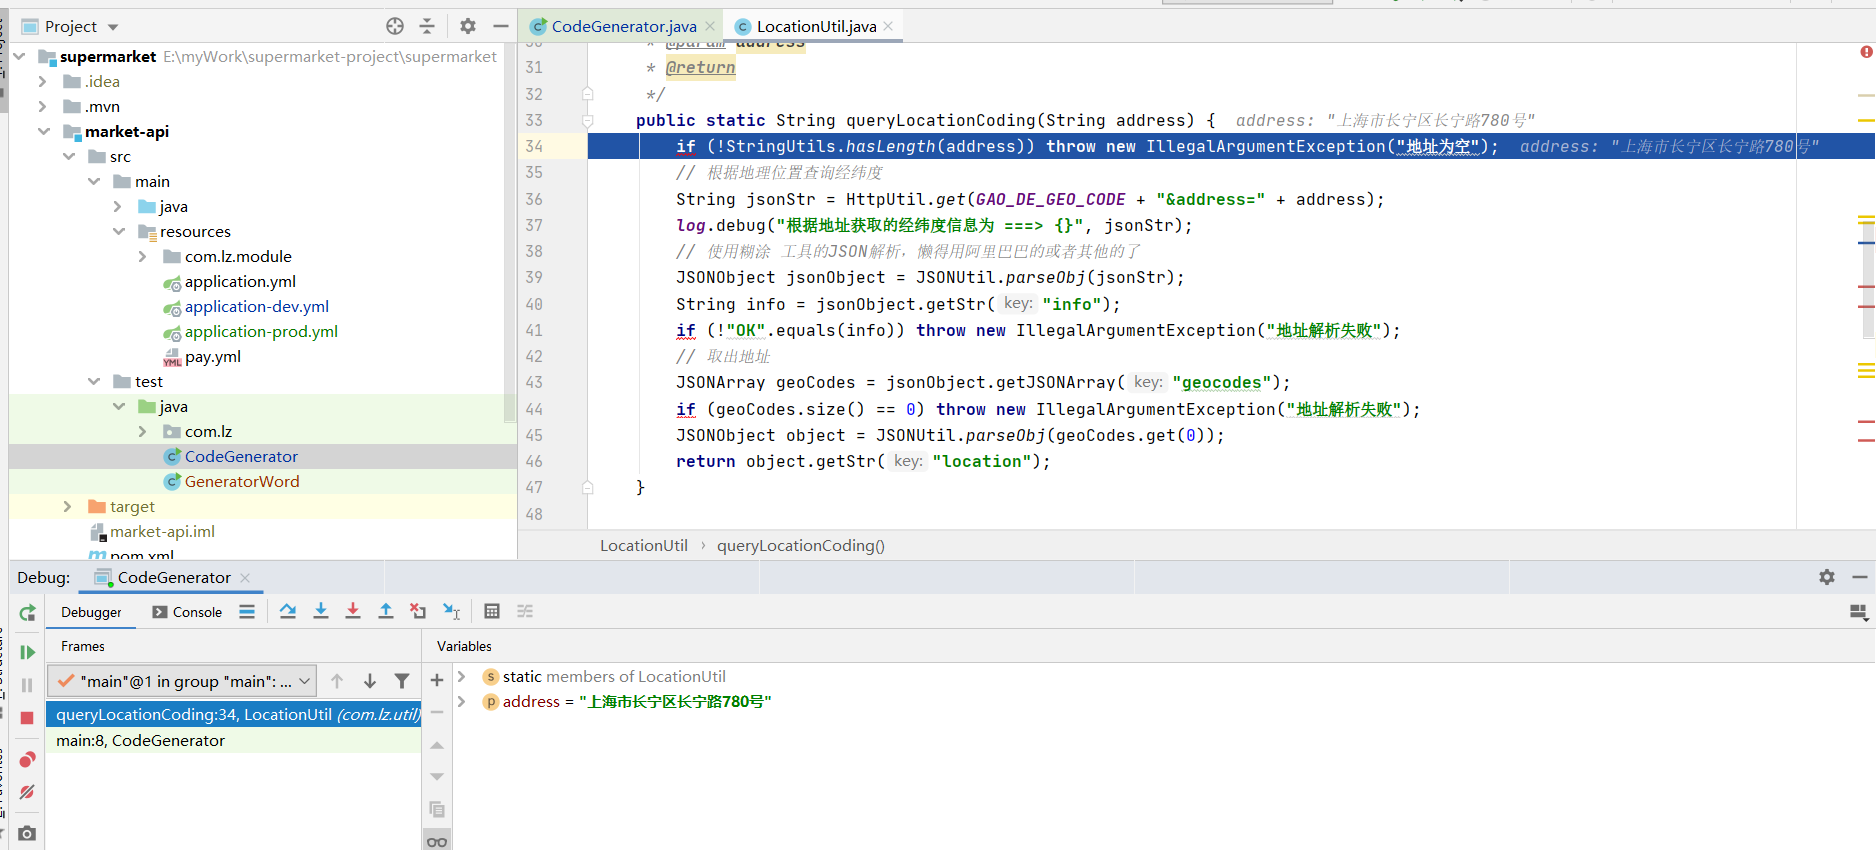Viewport: 1876px width, 850px height.
Task: Click Force Step Into red arrow icon
Action: point(353,611)
